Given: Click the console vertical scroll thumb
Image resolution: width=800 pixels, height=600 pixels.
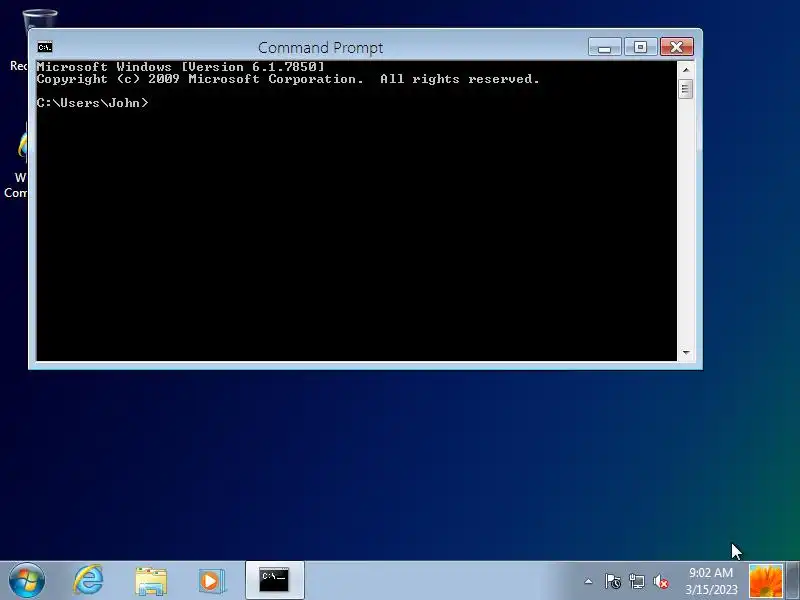Looking at the screenshot, I should 686,89.
